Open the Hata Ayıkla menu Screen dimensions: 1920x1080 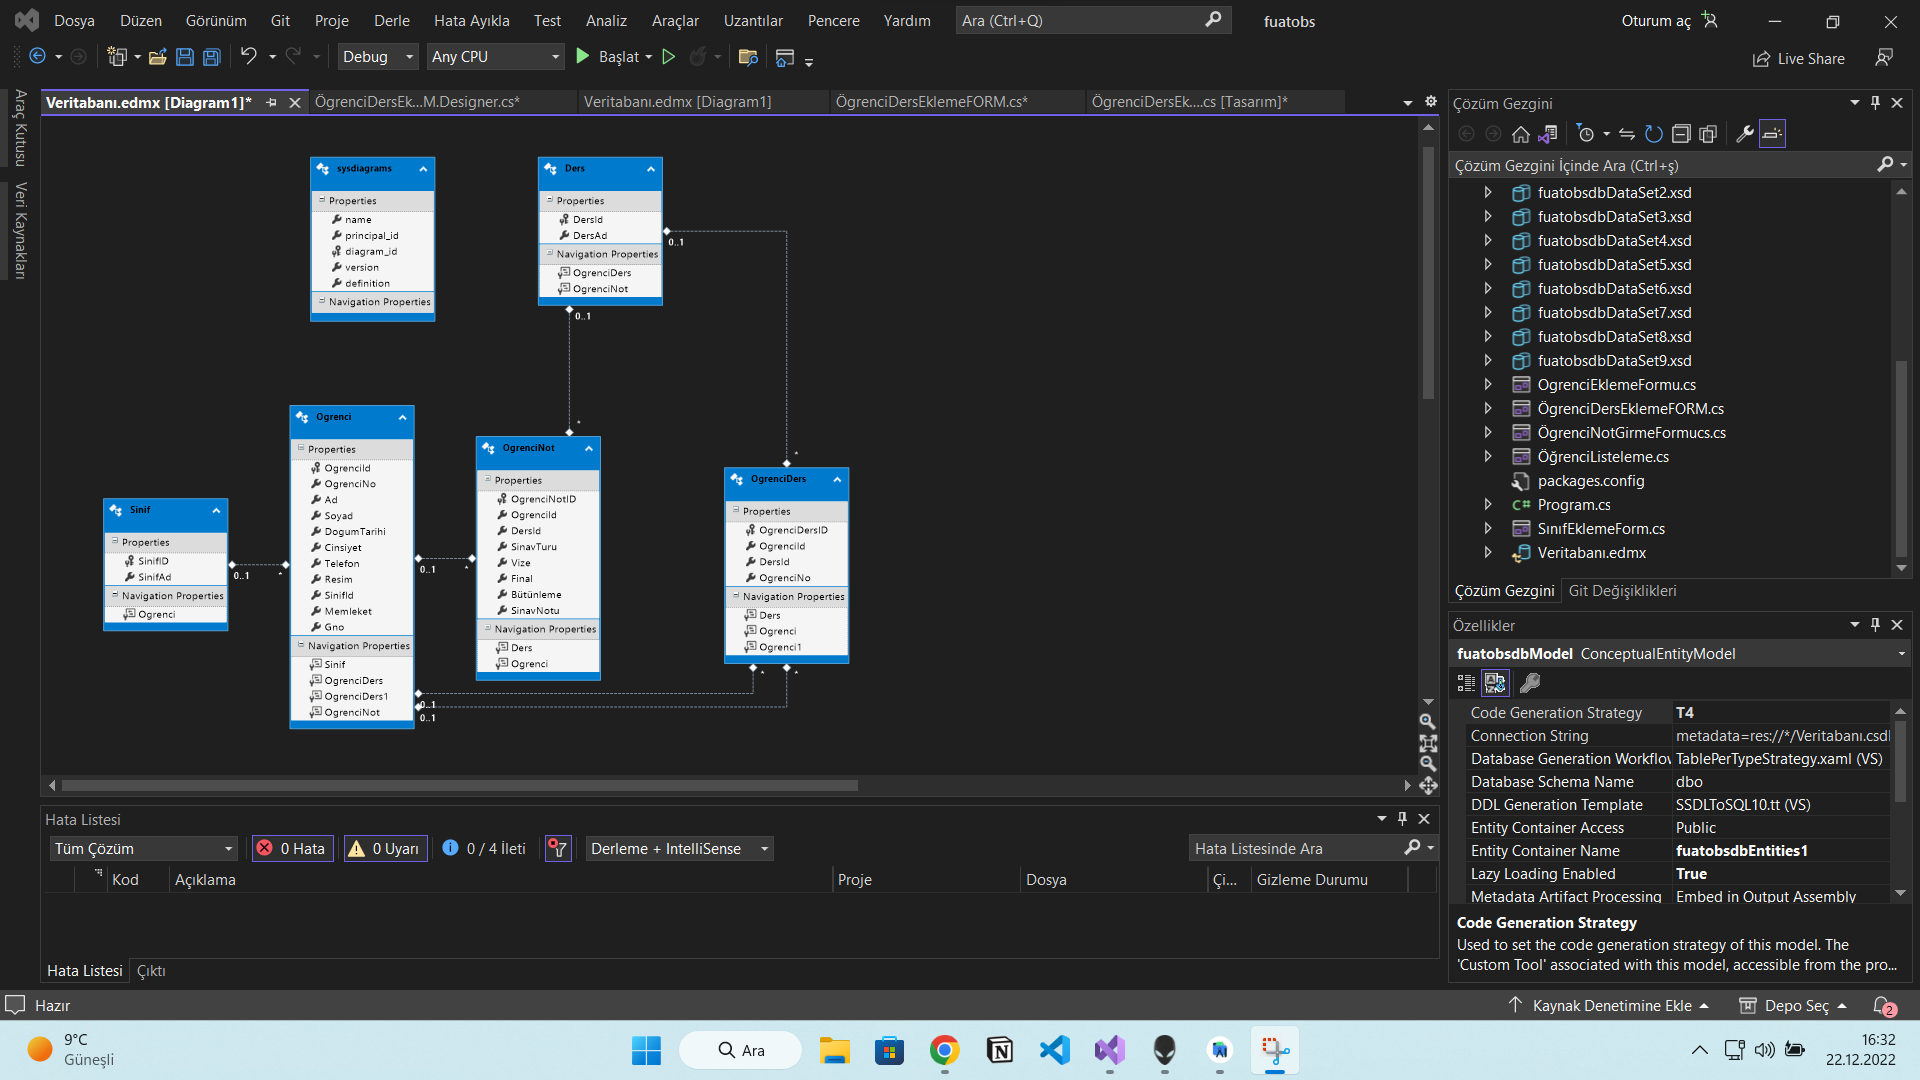pos(471,21)
